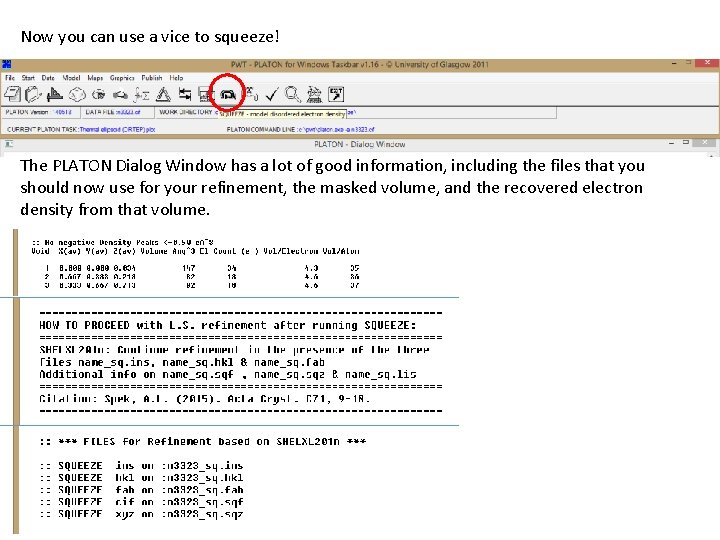Open the Maps menu
Viewport: 720px width, 540px height.
click(x=95, y=78)
